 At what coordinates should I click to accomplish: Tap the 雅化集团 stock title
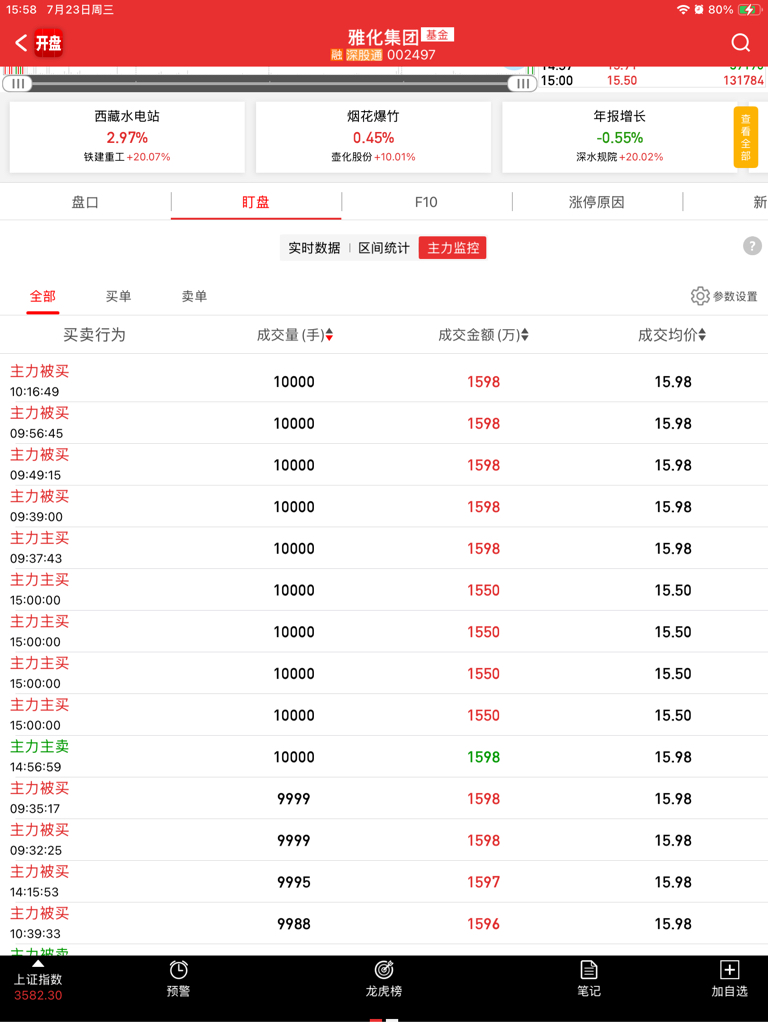(383, 37)
